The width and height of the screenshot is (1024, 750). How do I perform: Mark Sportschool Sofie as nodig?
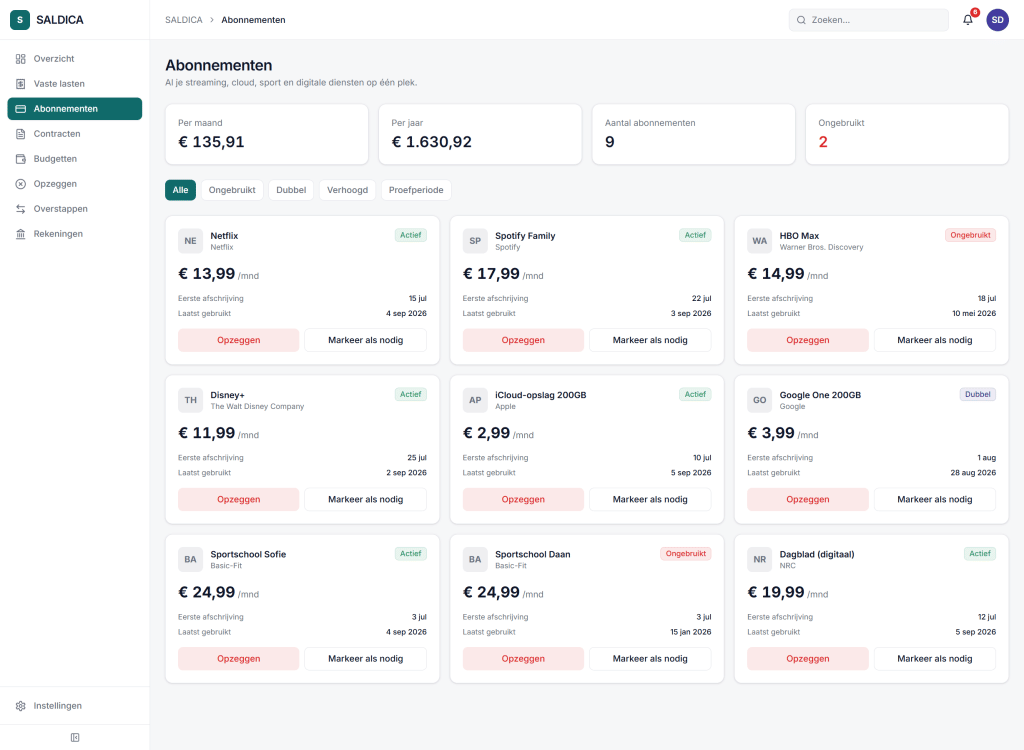tap(366, 659)
